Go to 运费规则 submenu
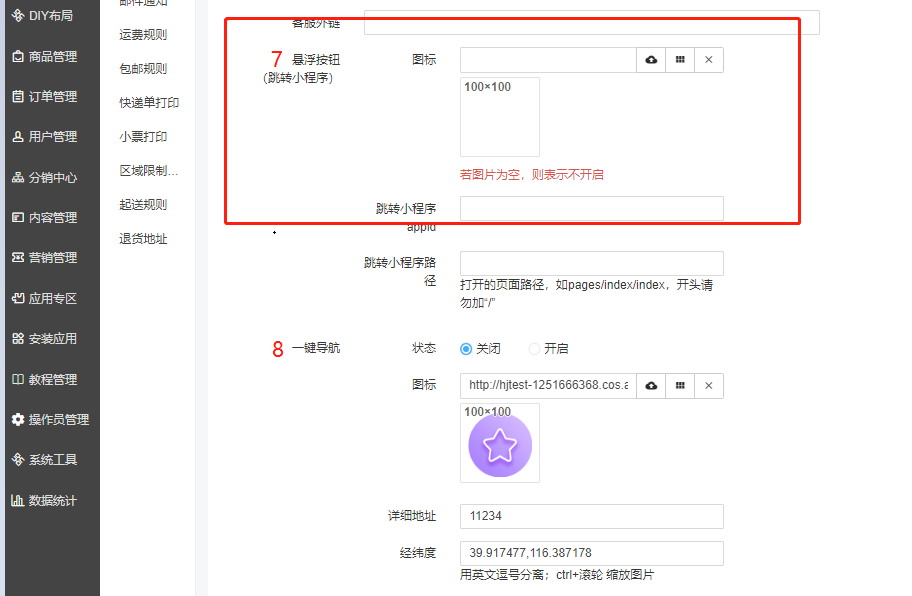The width and height of the screenshot is (912, 596). tap(143, 35)
